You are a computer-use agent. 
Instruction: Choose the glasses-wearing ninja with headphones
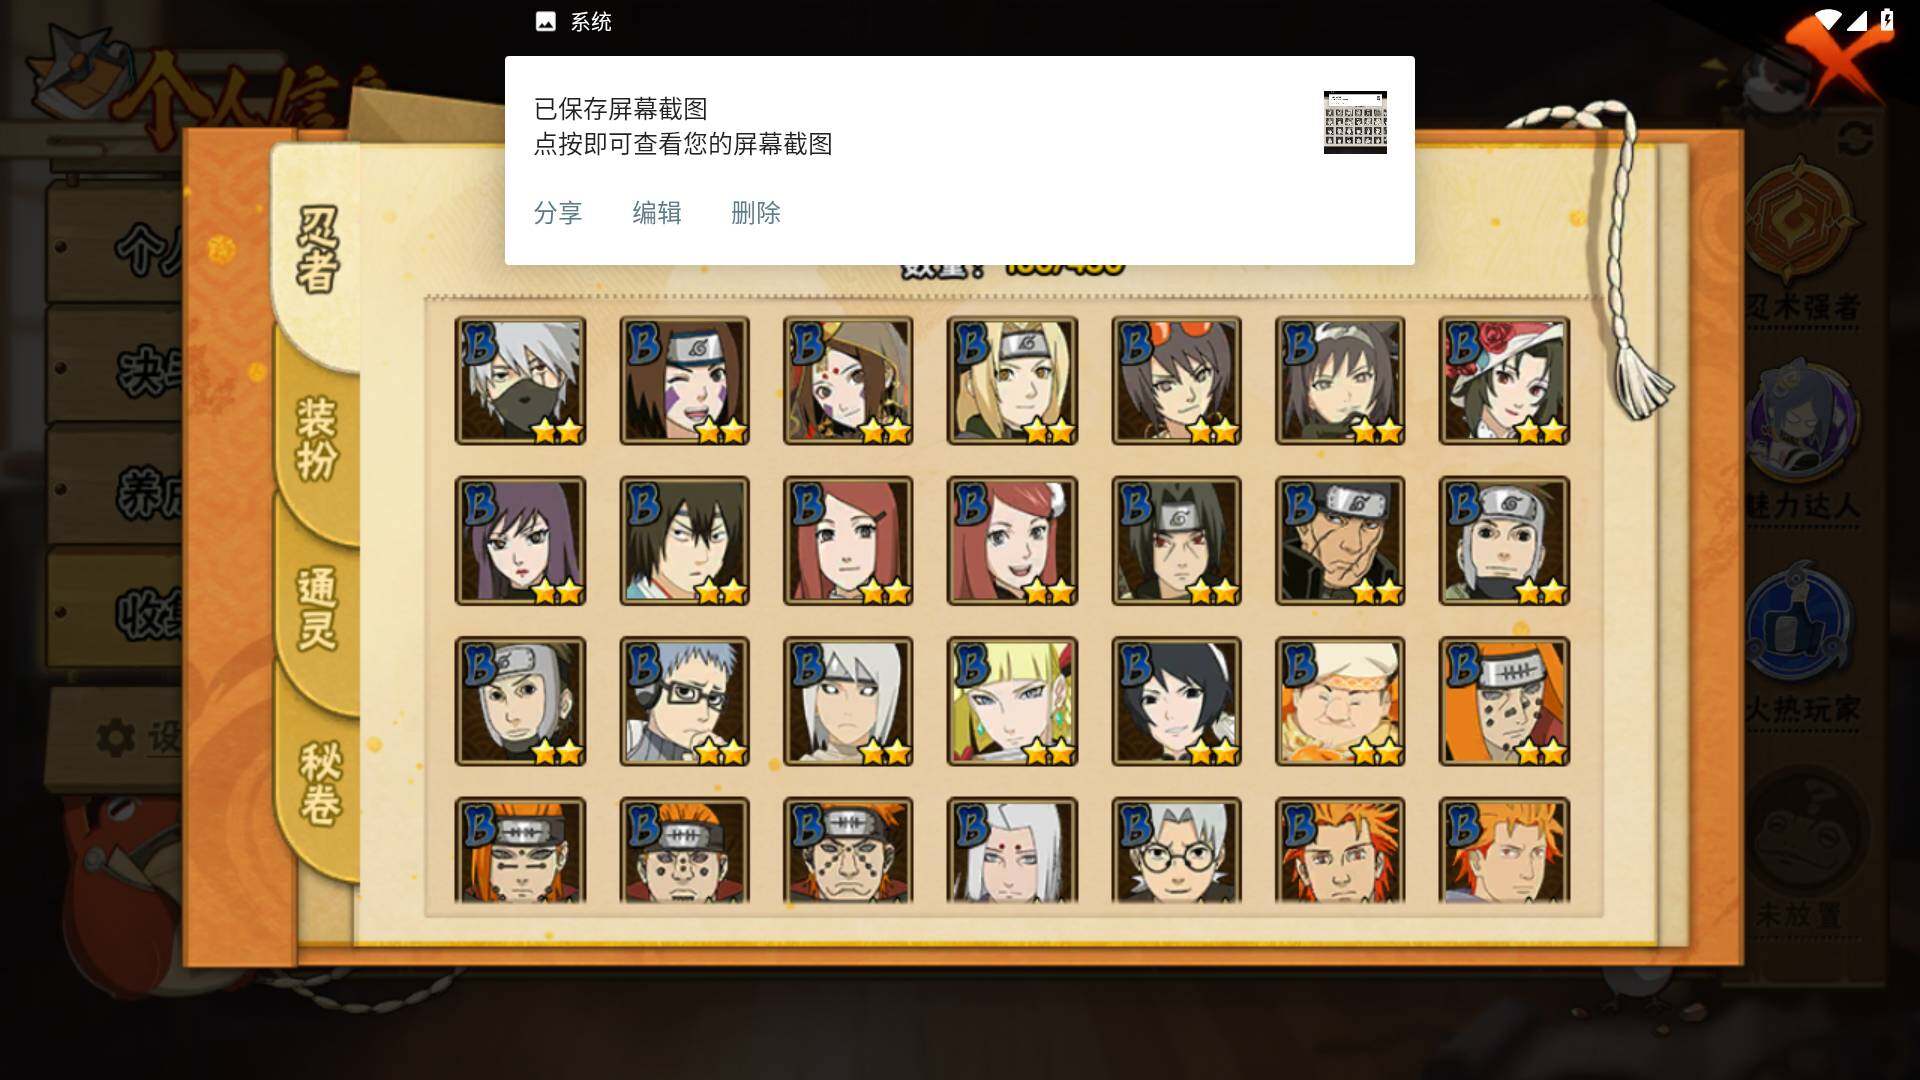pos(684,701)
